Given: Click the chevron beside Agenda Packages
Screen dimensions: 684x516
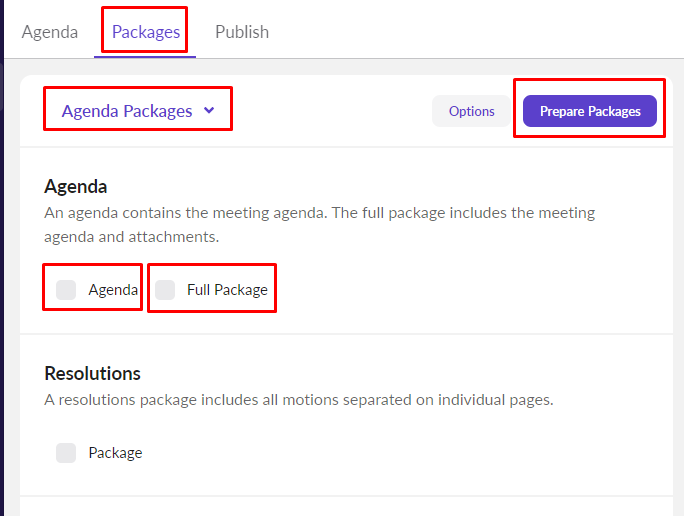Looking at the screenshot, I should coord(209,111).
